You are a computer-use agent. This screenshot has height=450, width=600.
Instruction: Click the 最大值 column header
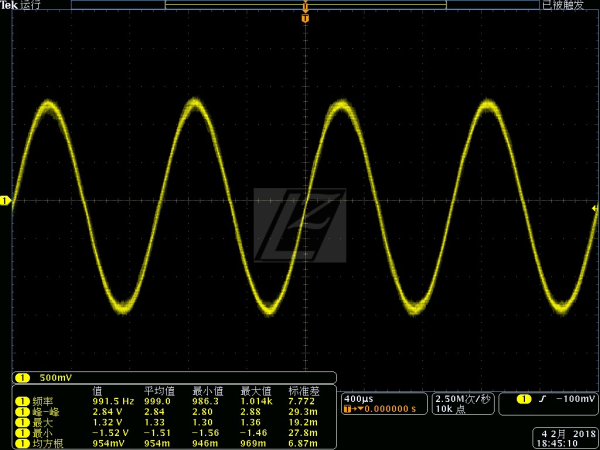256,391
